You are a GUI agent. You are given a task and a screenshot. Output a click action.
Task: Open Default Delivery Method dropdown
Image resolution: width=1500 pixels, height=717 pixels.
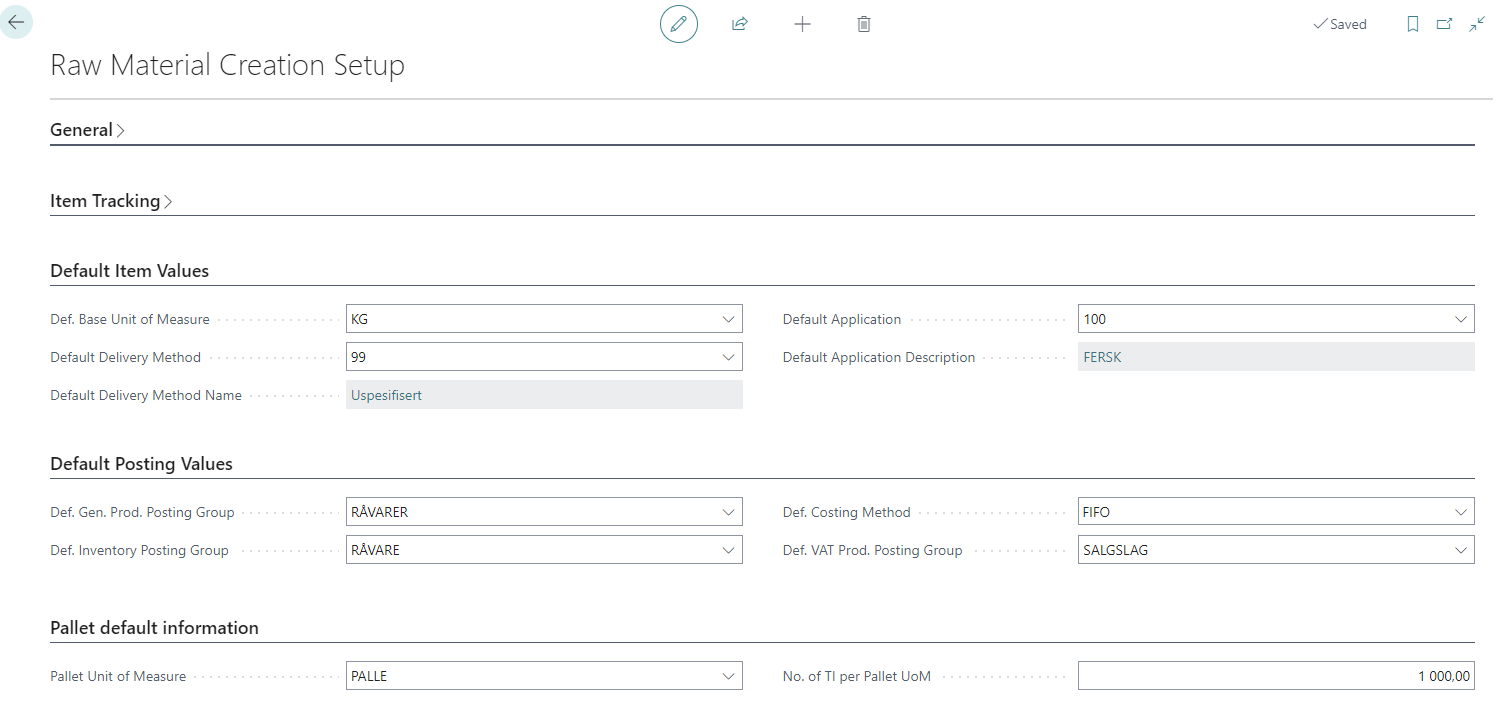[728, 357]
